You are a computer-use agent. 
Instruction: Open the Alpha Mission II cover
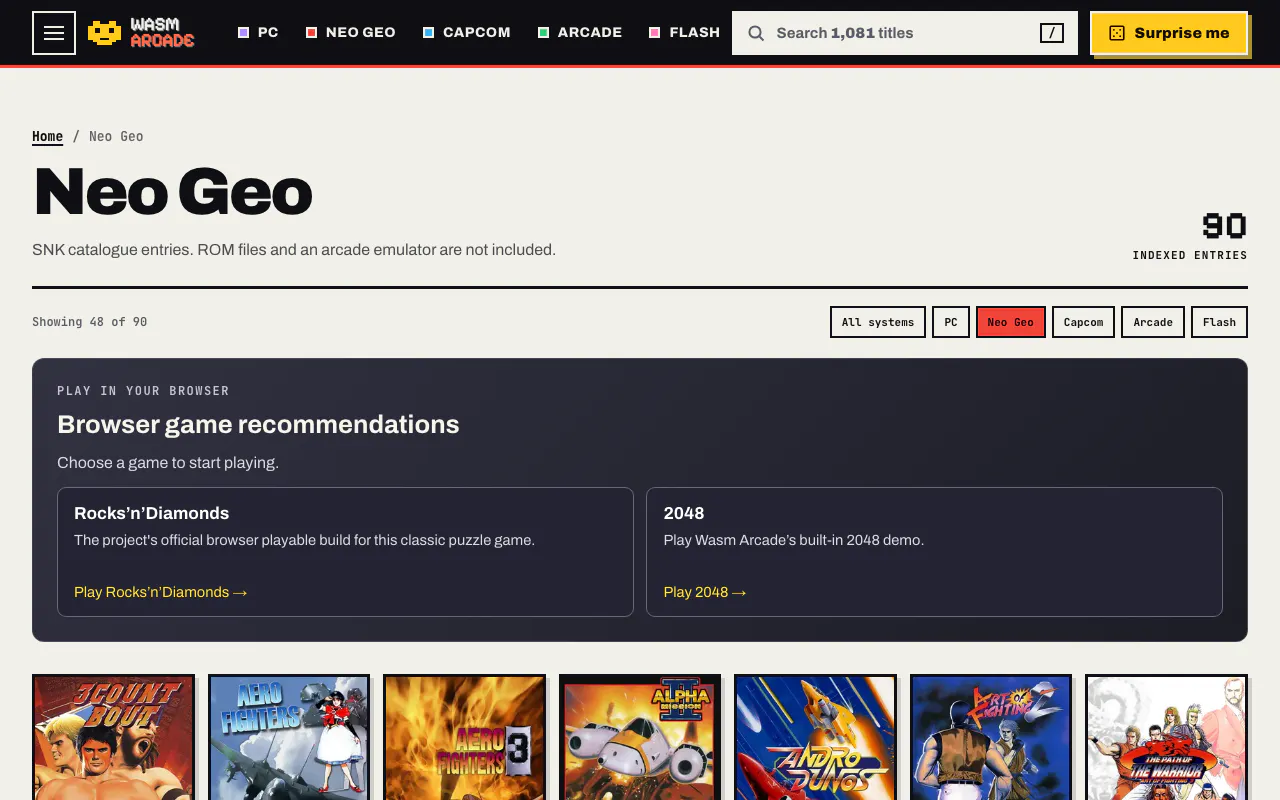(640, 737)
